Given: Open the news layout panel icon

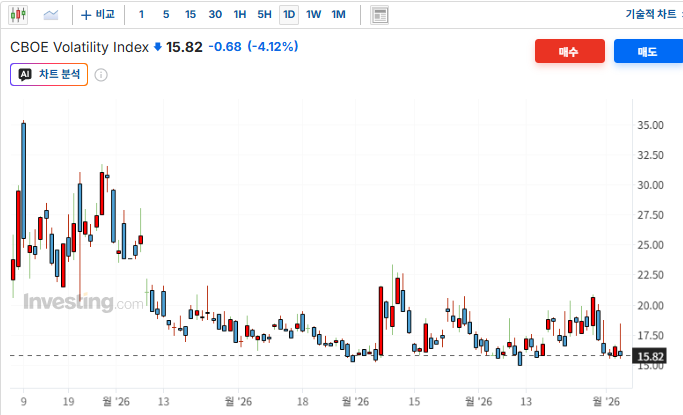Looking at the screenshot, I should coord(379,15).
